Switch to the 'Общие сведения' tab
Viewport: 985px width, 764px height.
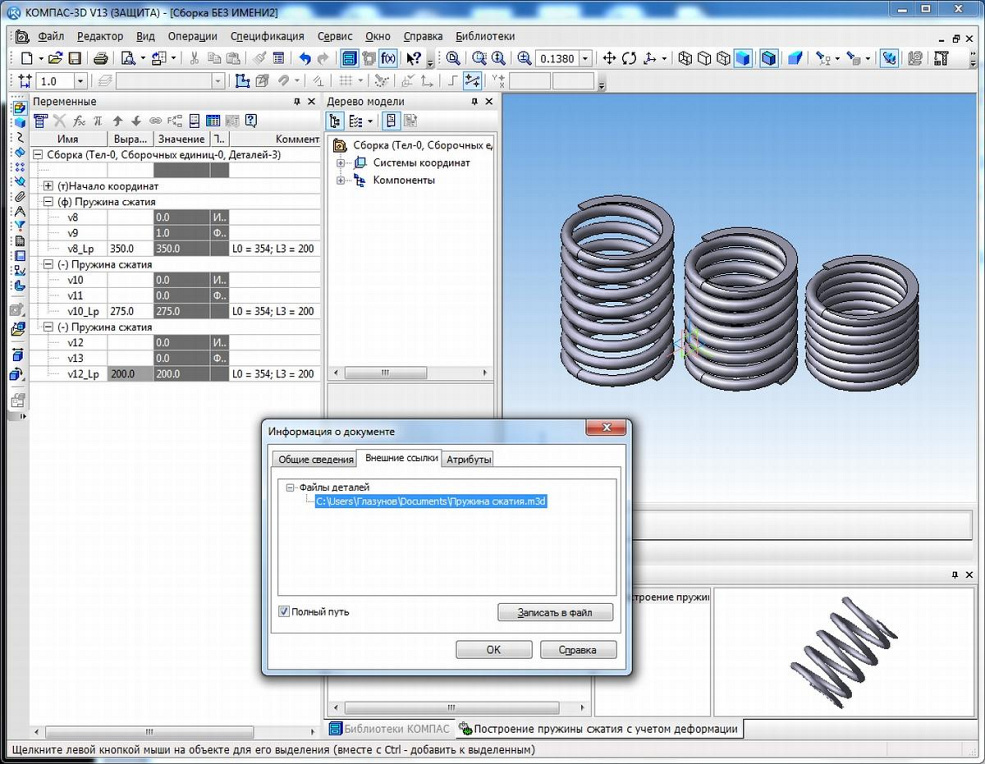click(314, 459)
